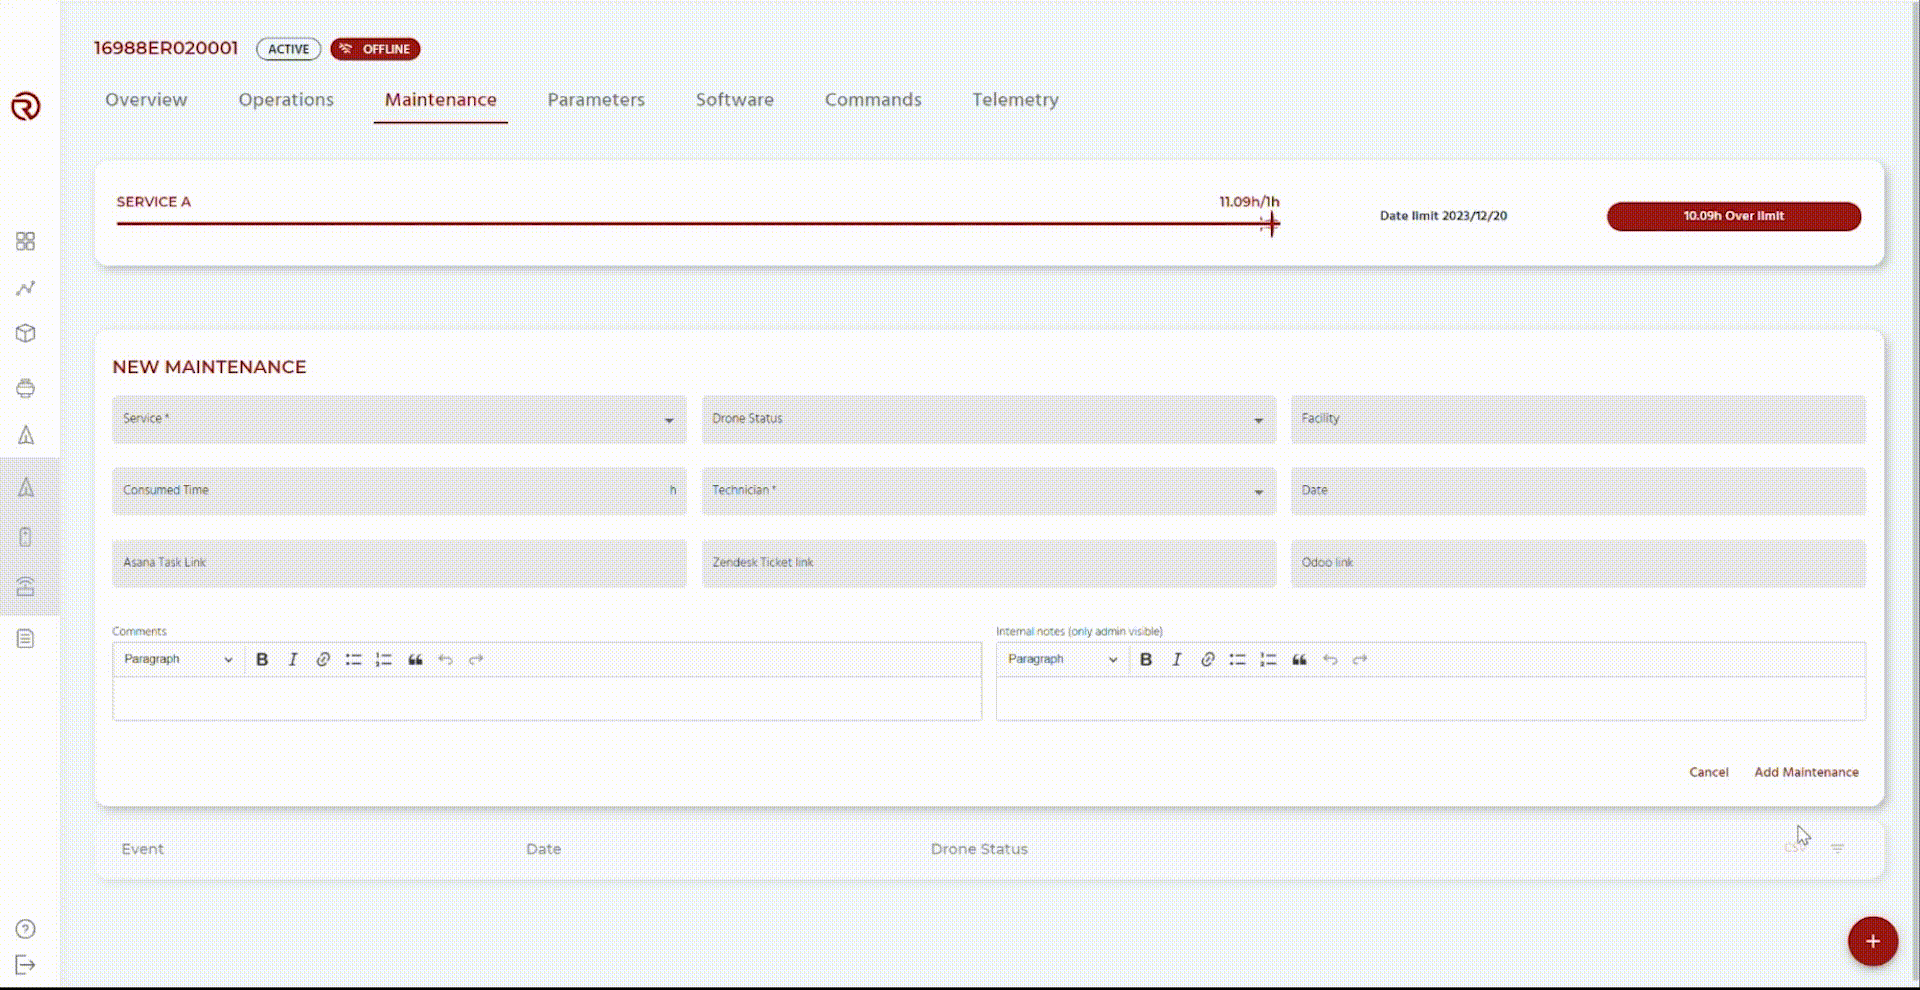Click the ACTIVE status badge
This screenshot has height=990, width=1920.
(288, 49)
